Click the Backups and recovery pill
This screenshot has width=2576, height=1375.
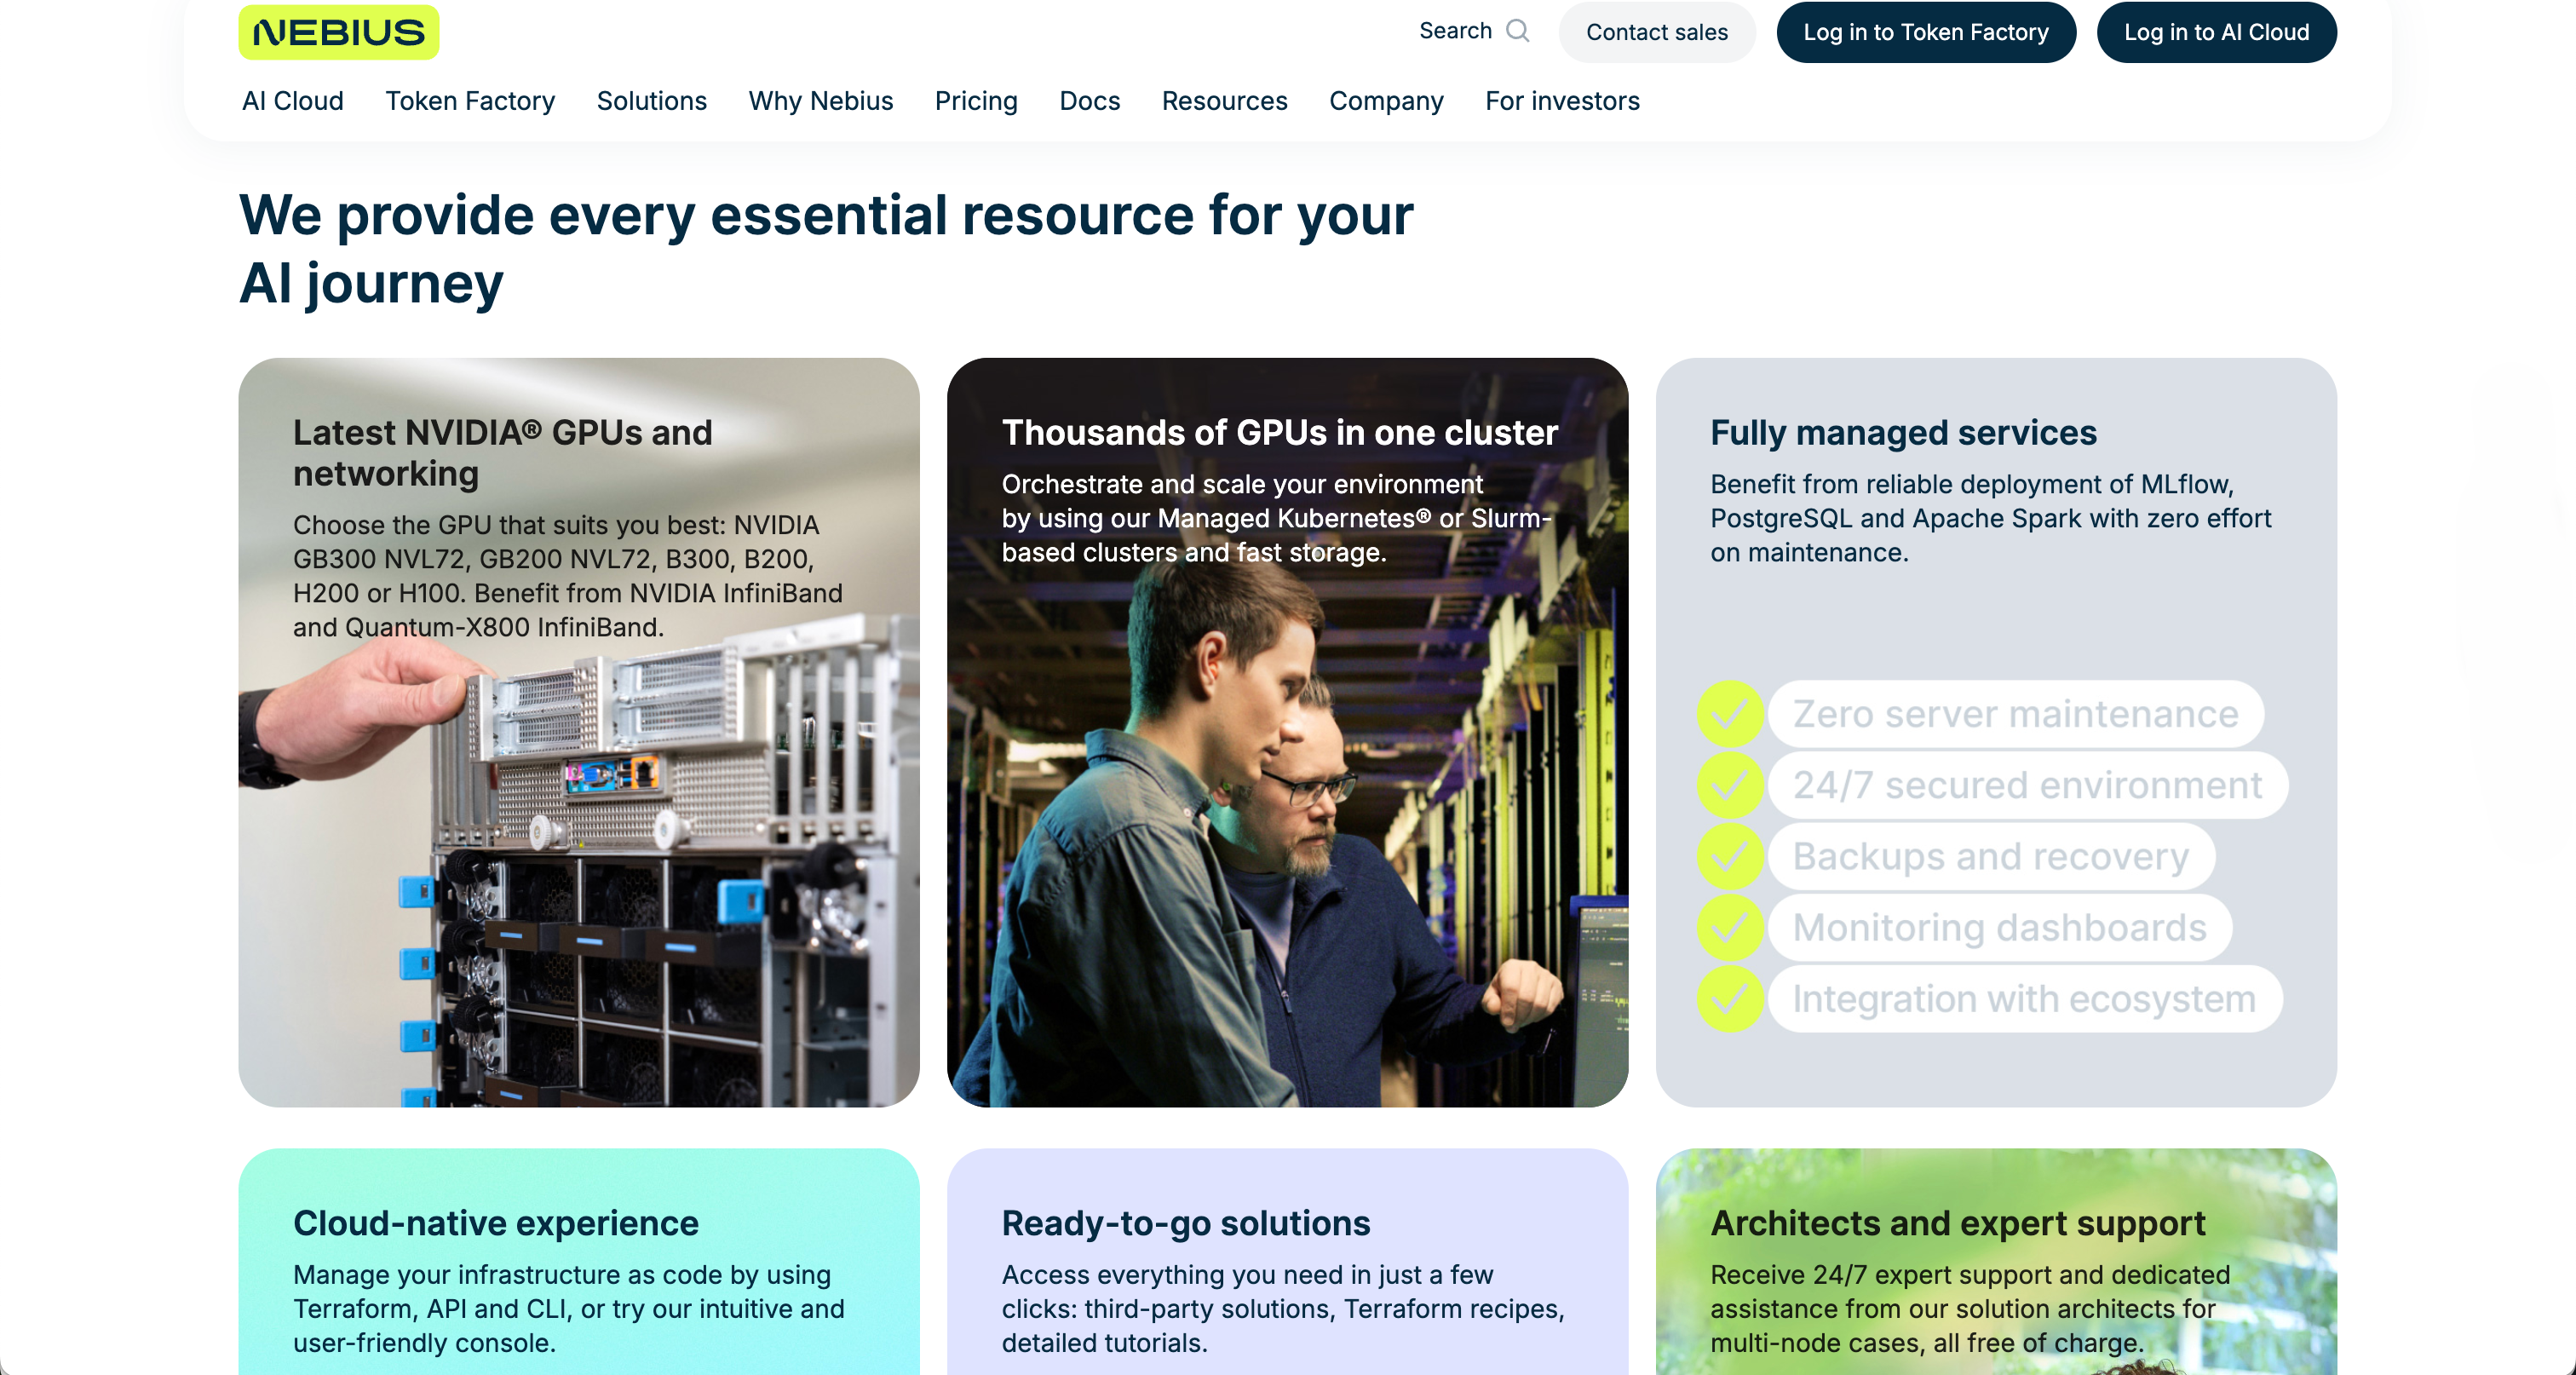tap(1990, 856)
